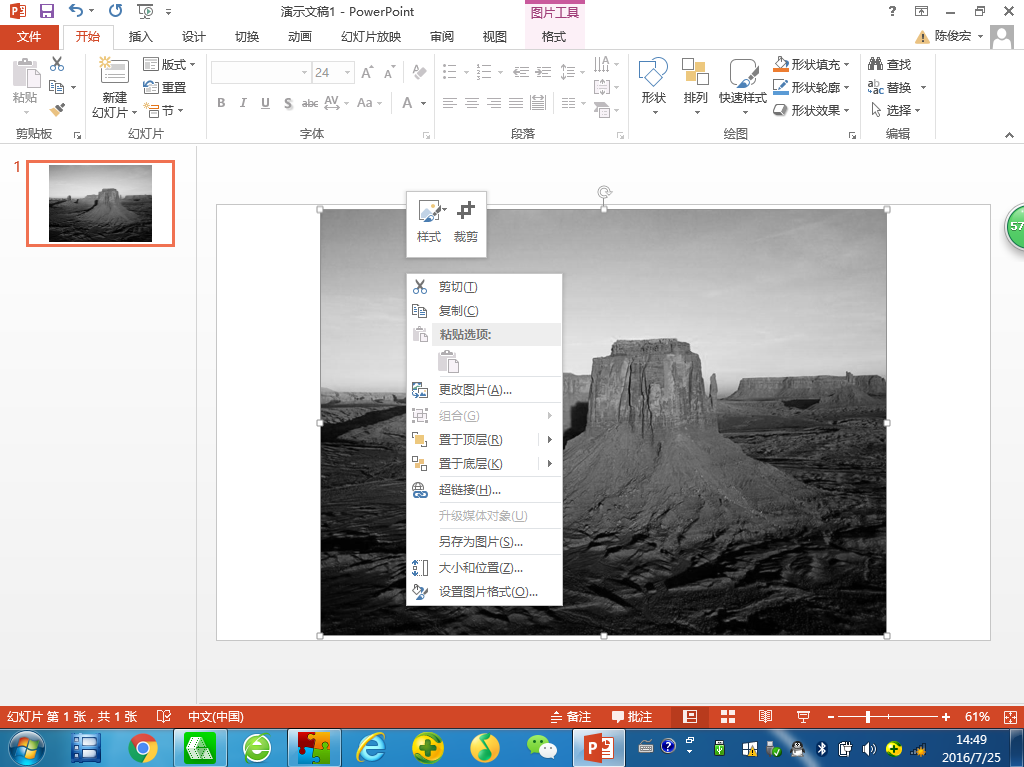Switch to Reading view icon
This screenshot has height=767, width=1024.
765,717
